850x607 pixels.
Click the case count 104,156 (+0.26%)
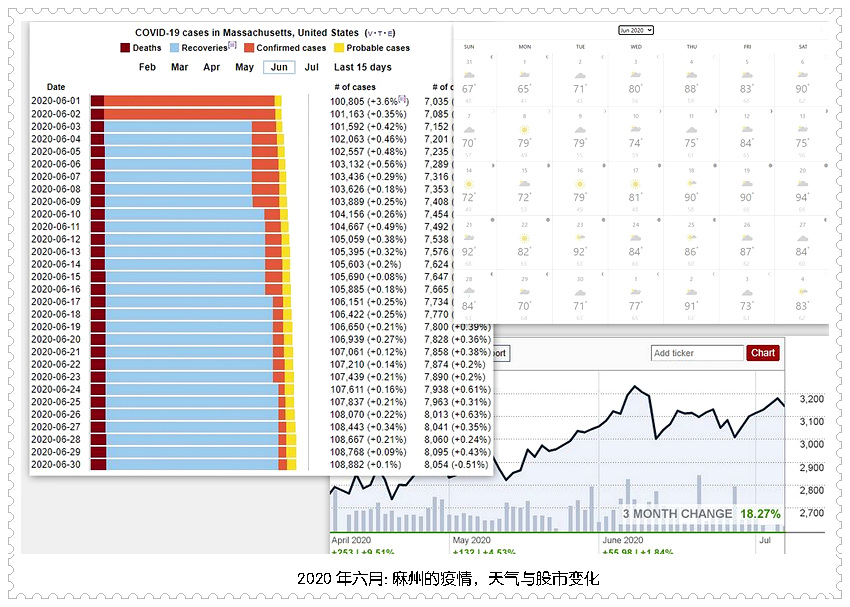click(x=368, y=214)
